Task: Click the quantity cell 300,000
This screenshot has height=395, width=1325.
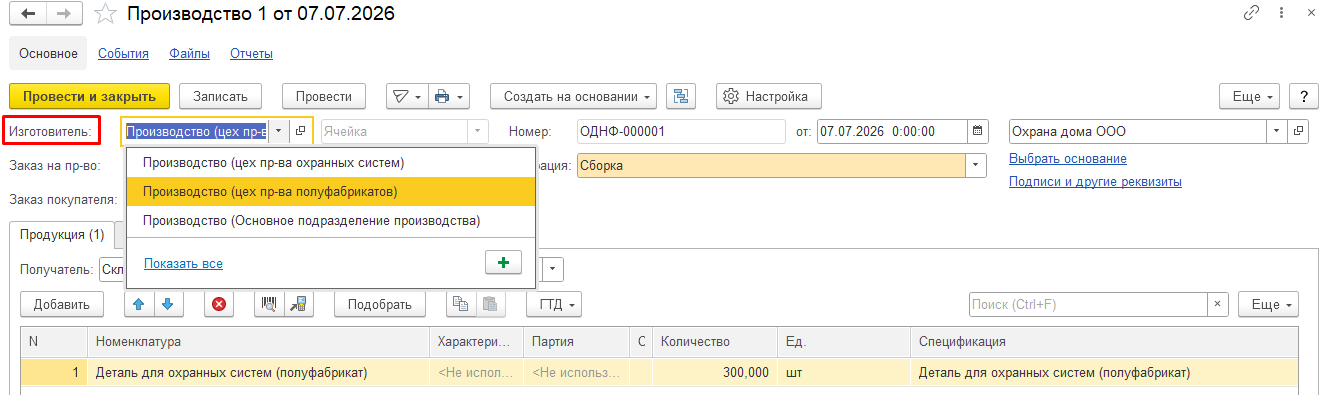Action: click(x=714, y=372)
